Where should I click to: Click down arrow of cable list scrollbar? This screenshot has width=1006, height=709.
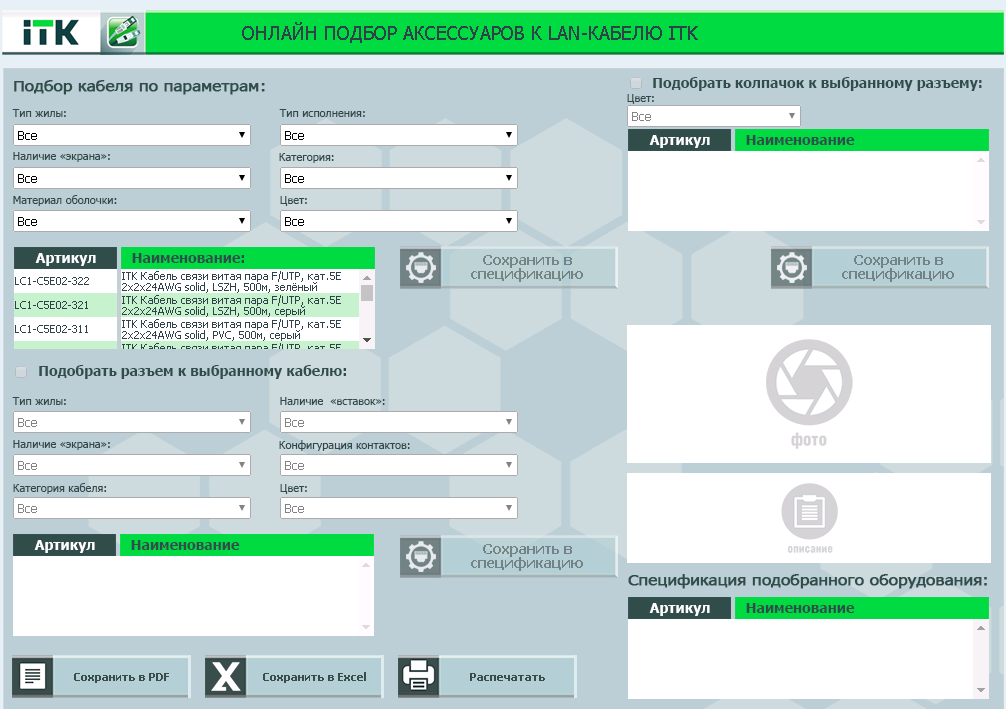tap(367, 340)
